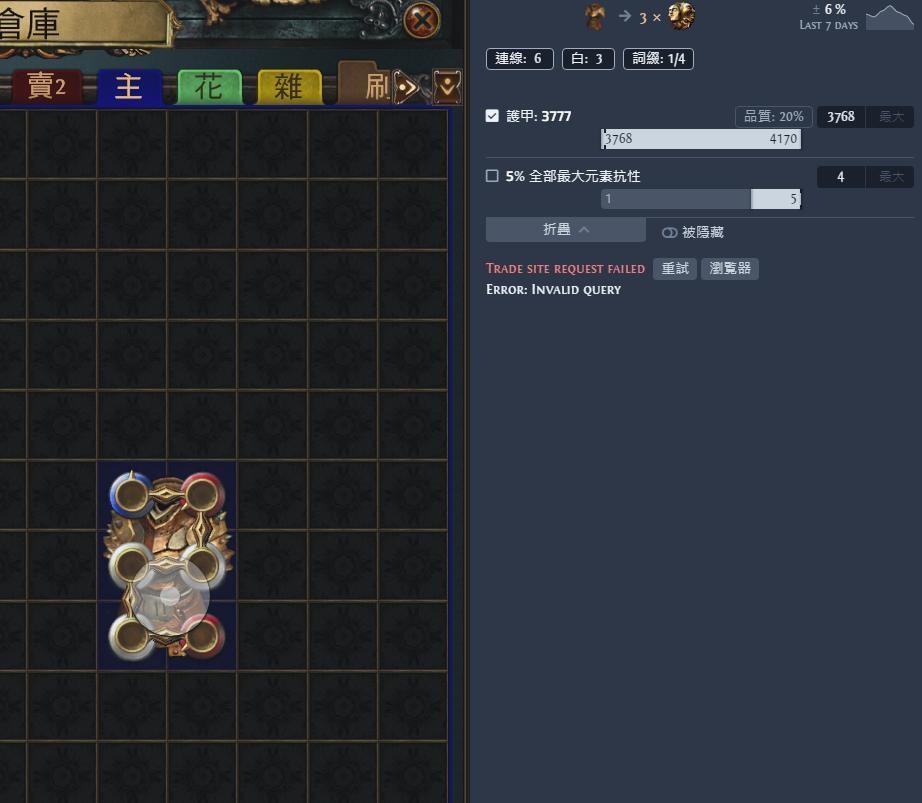Close the stash window with X icon

422,21
